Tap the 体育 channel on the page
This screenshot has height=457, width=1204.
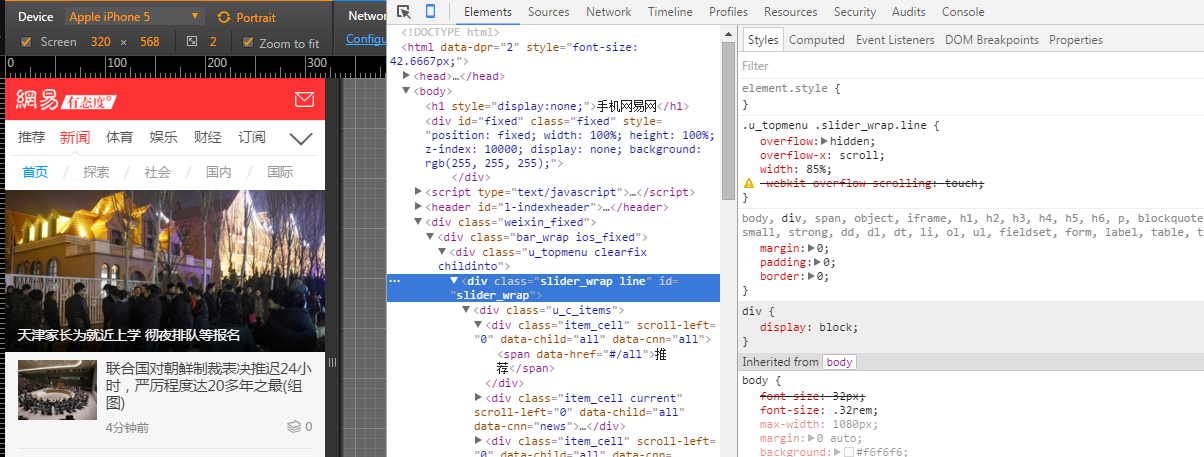point(120,138)
